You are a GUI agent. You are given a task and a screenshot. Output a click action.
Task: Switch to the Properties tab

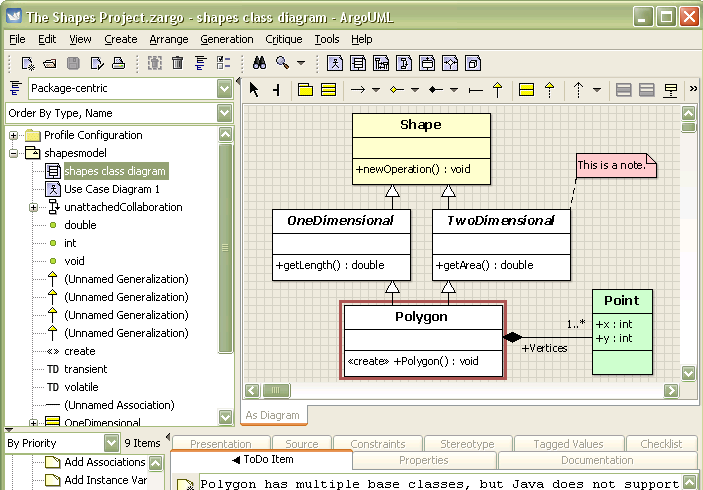pos(424,460)
